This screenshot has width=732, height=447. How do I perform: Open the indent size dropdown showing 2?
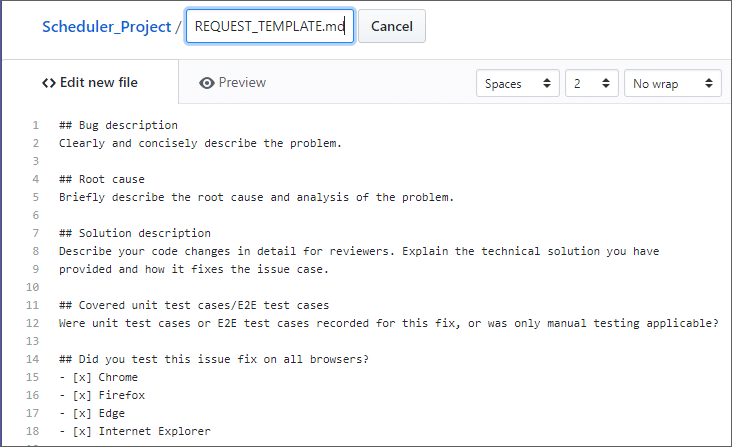tap(591, 83)
